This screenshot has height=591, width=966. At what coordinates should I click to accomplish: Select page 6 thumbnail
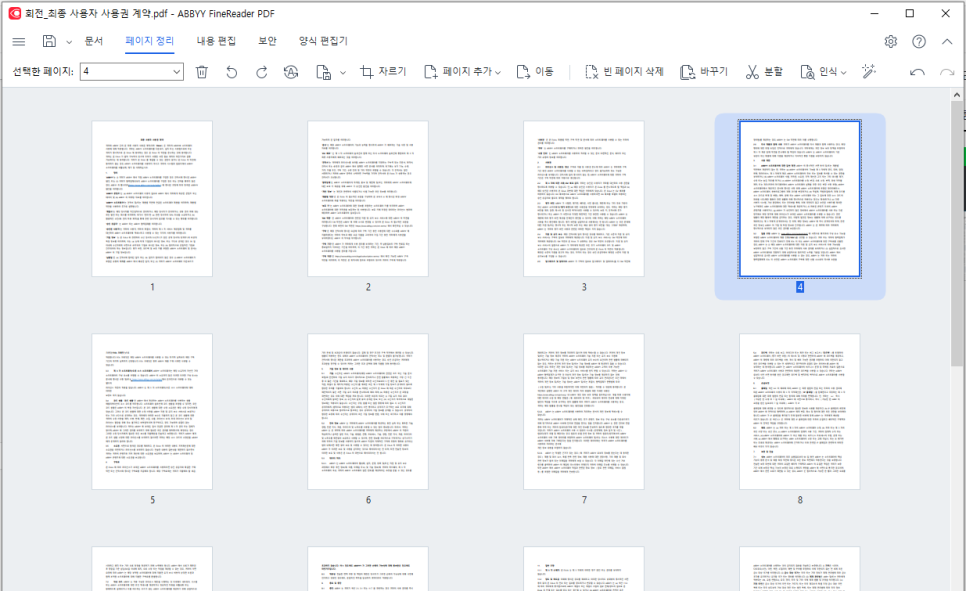(x=368, y=412)
